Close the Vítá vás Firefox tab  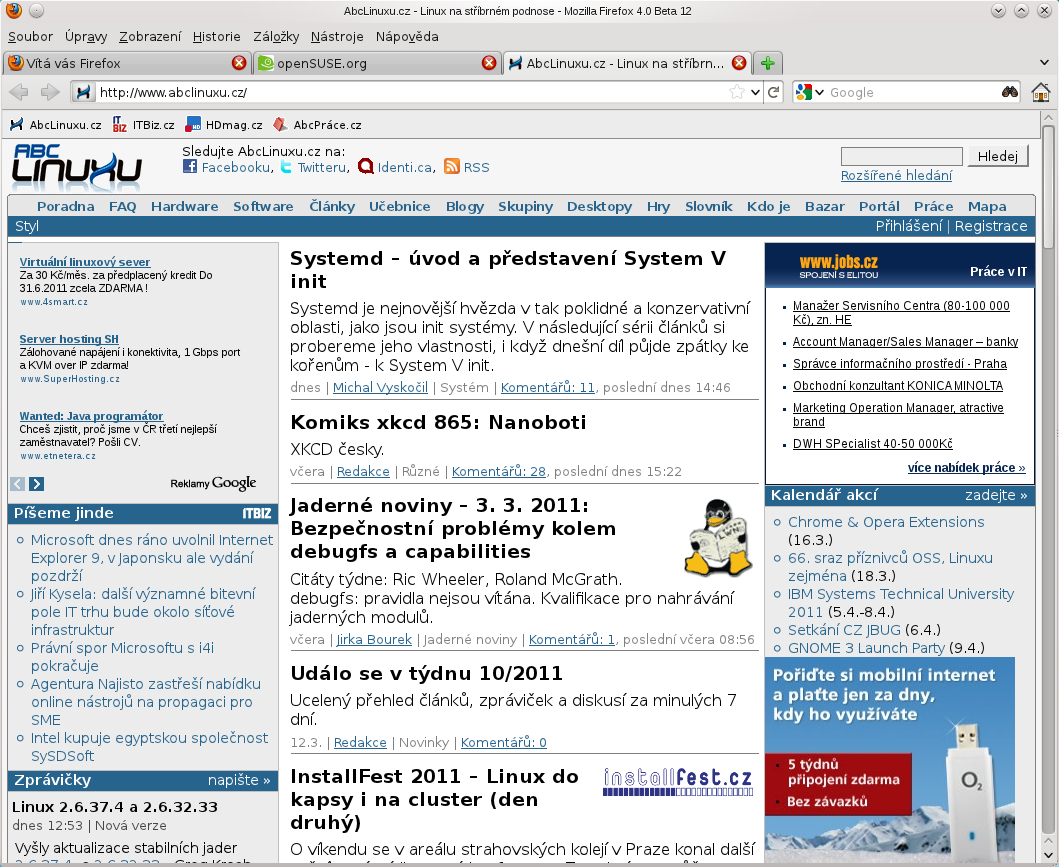point(239,63)
